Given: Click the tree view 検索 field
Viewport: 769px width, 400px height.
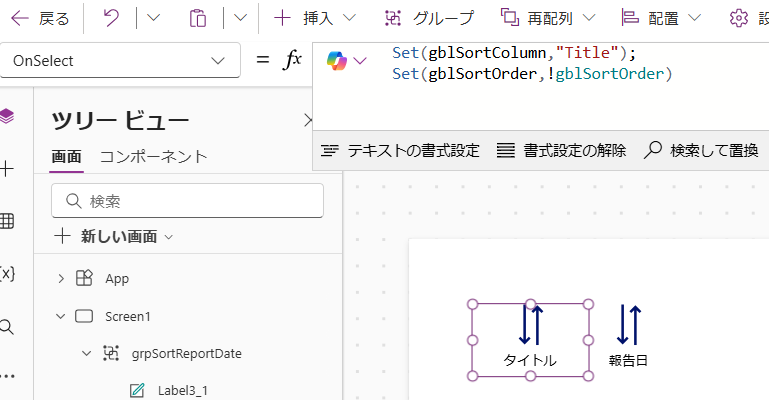Looking at the screenshot, I should (187, 200).
